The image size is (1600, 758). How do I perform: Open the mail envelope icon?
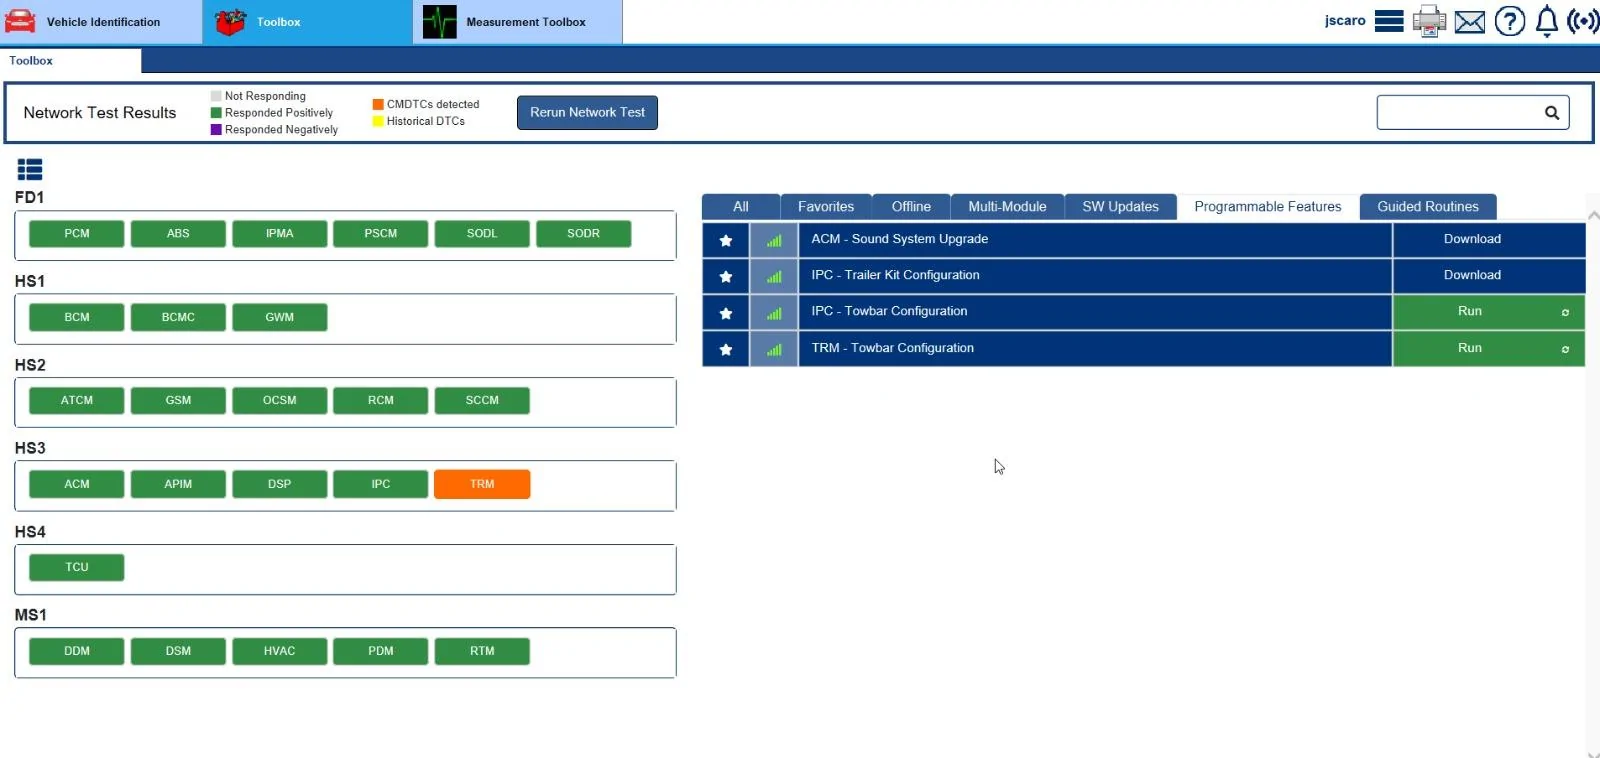pos(1469,21)
